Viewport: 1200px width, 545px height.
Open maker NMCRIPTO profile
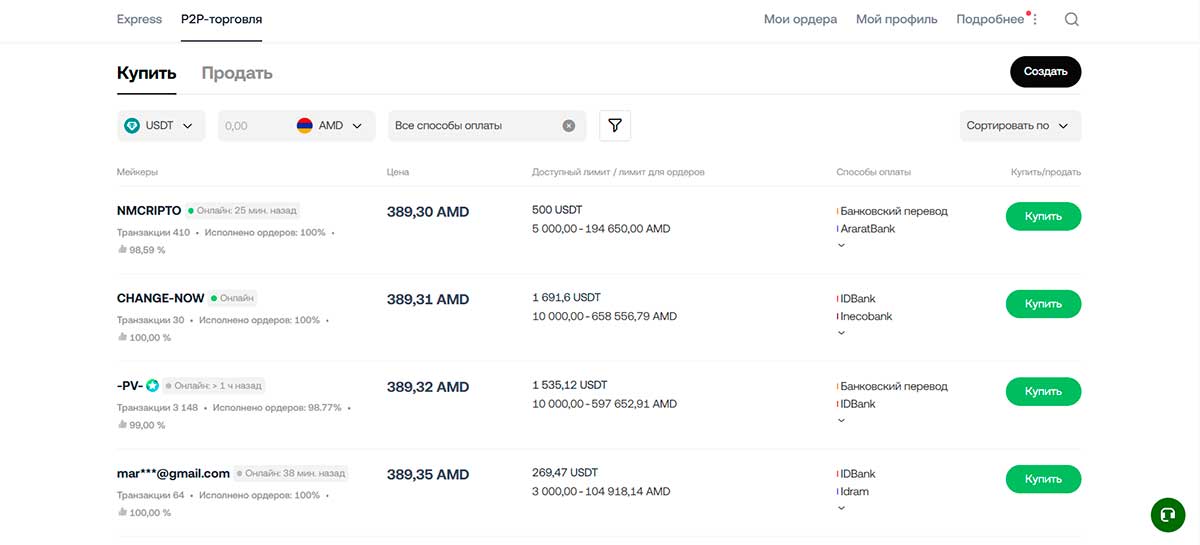click(149, 211)
